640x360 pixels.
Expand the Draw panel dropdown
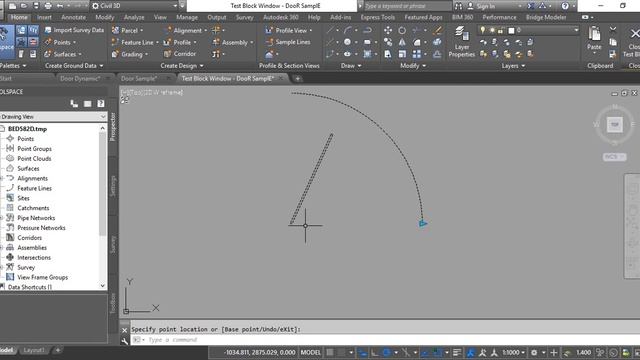click(351, 66)
